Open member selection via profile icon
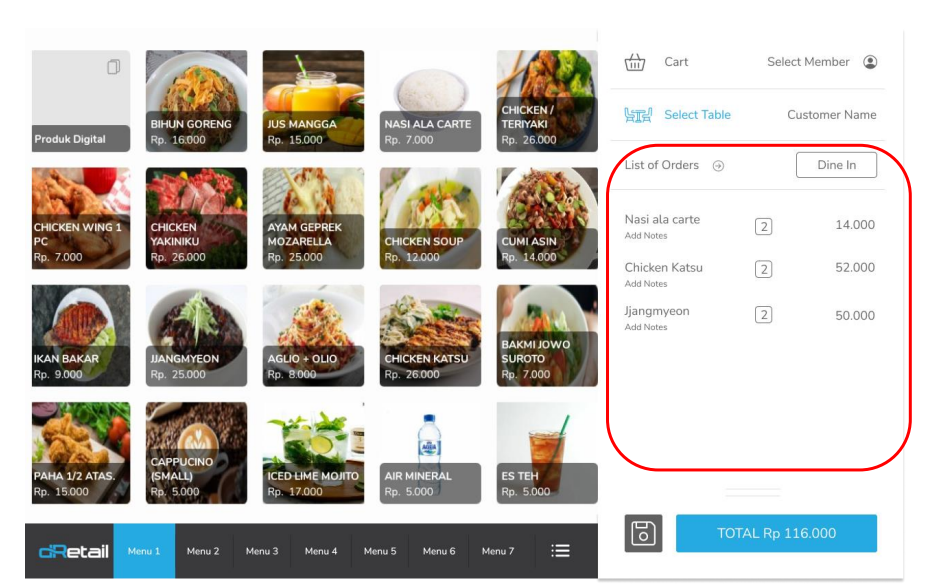Image resolution: width=931 pixels, height=586 pixels. coord(870,62)
